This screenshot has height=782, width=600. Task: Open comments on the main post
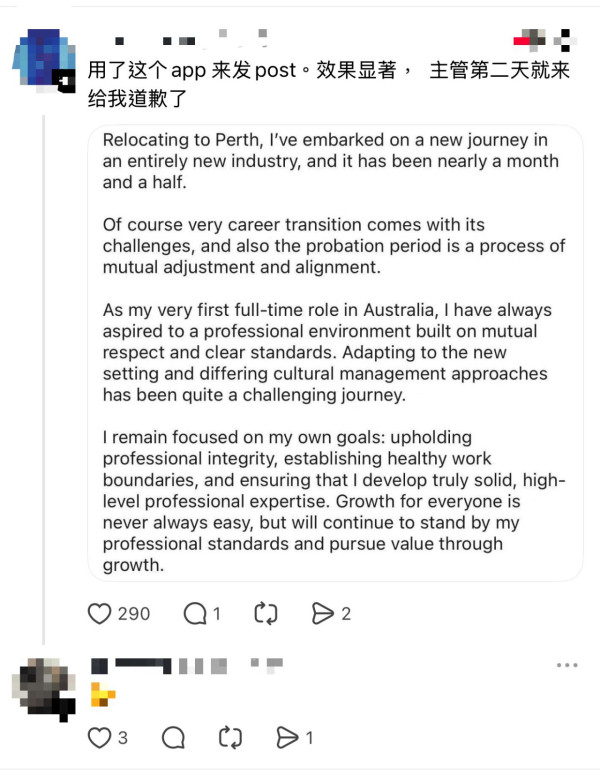pyautogui.click(x=195, y=613)
